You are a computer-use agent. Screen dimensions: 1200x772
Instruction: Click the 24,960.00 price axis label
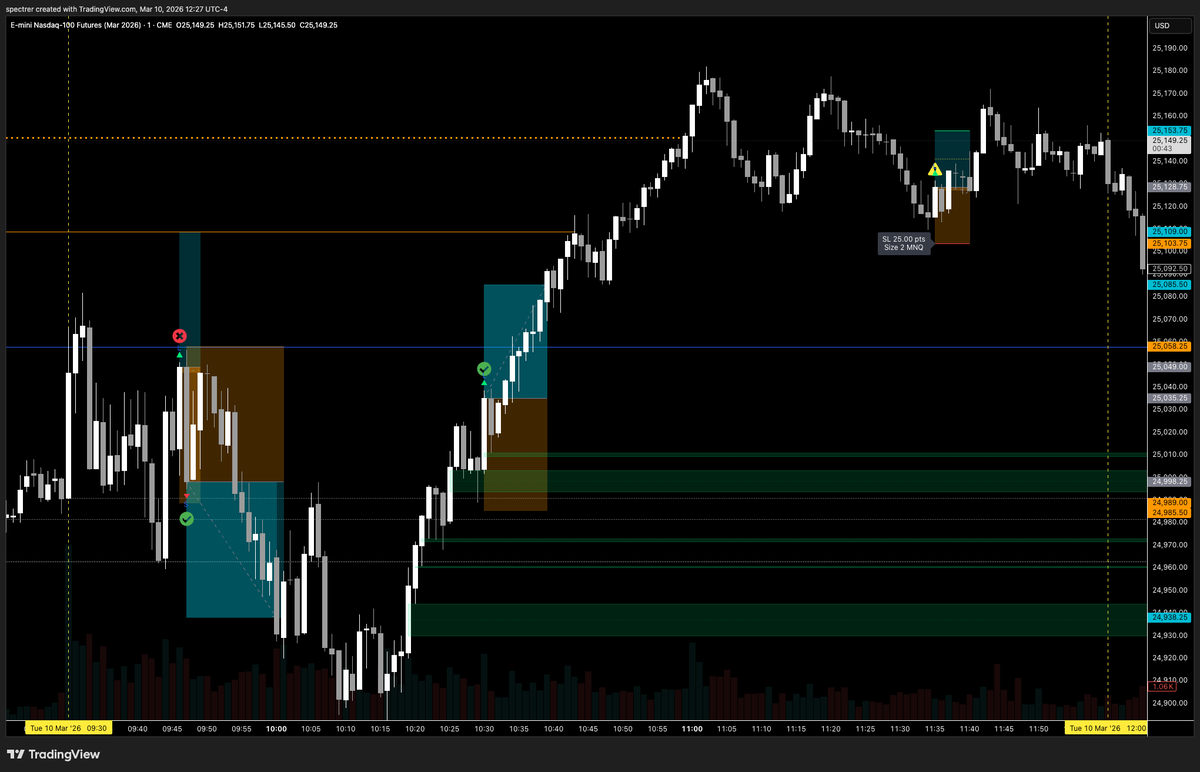click(x=1169, y=567)
